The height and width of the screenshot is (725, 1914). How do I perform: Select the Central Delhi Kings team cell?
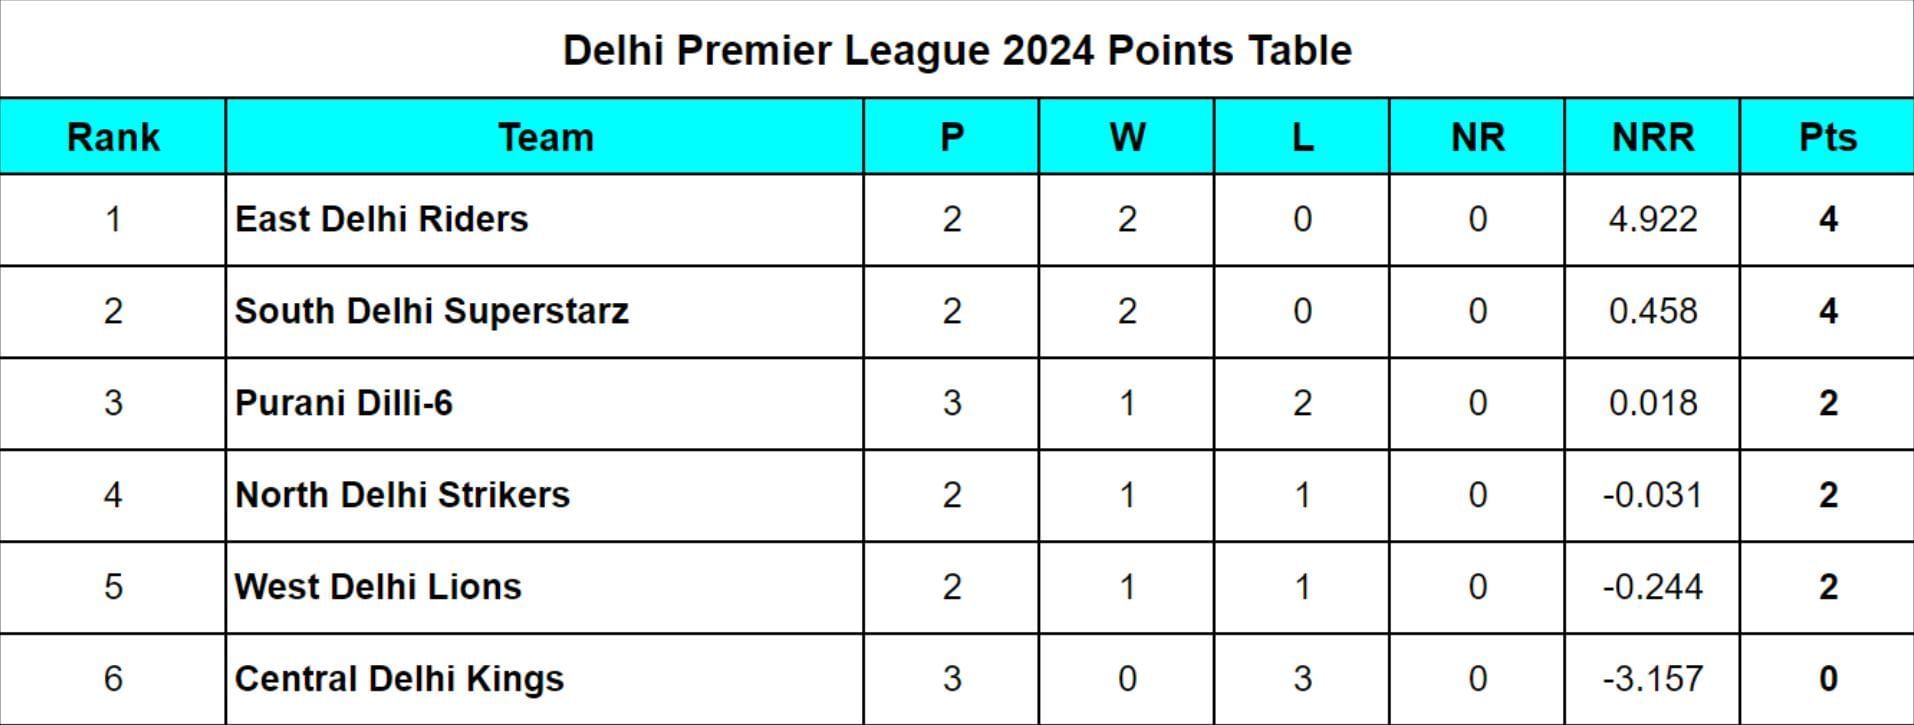click(399, 679)
